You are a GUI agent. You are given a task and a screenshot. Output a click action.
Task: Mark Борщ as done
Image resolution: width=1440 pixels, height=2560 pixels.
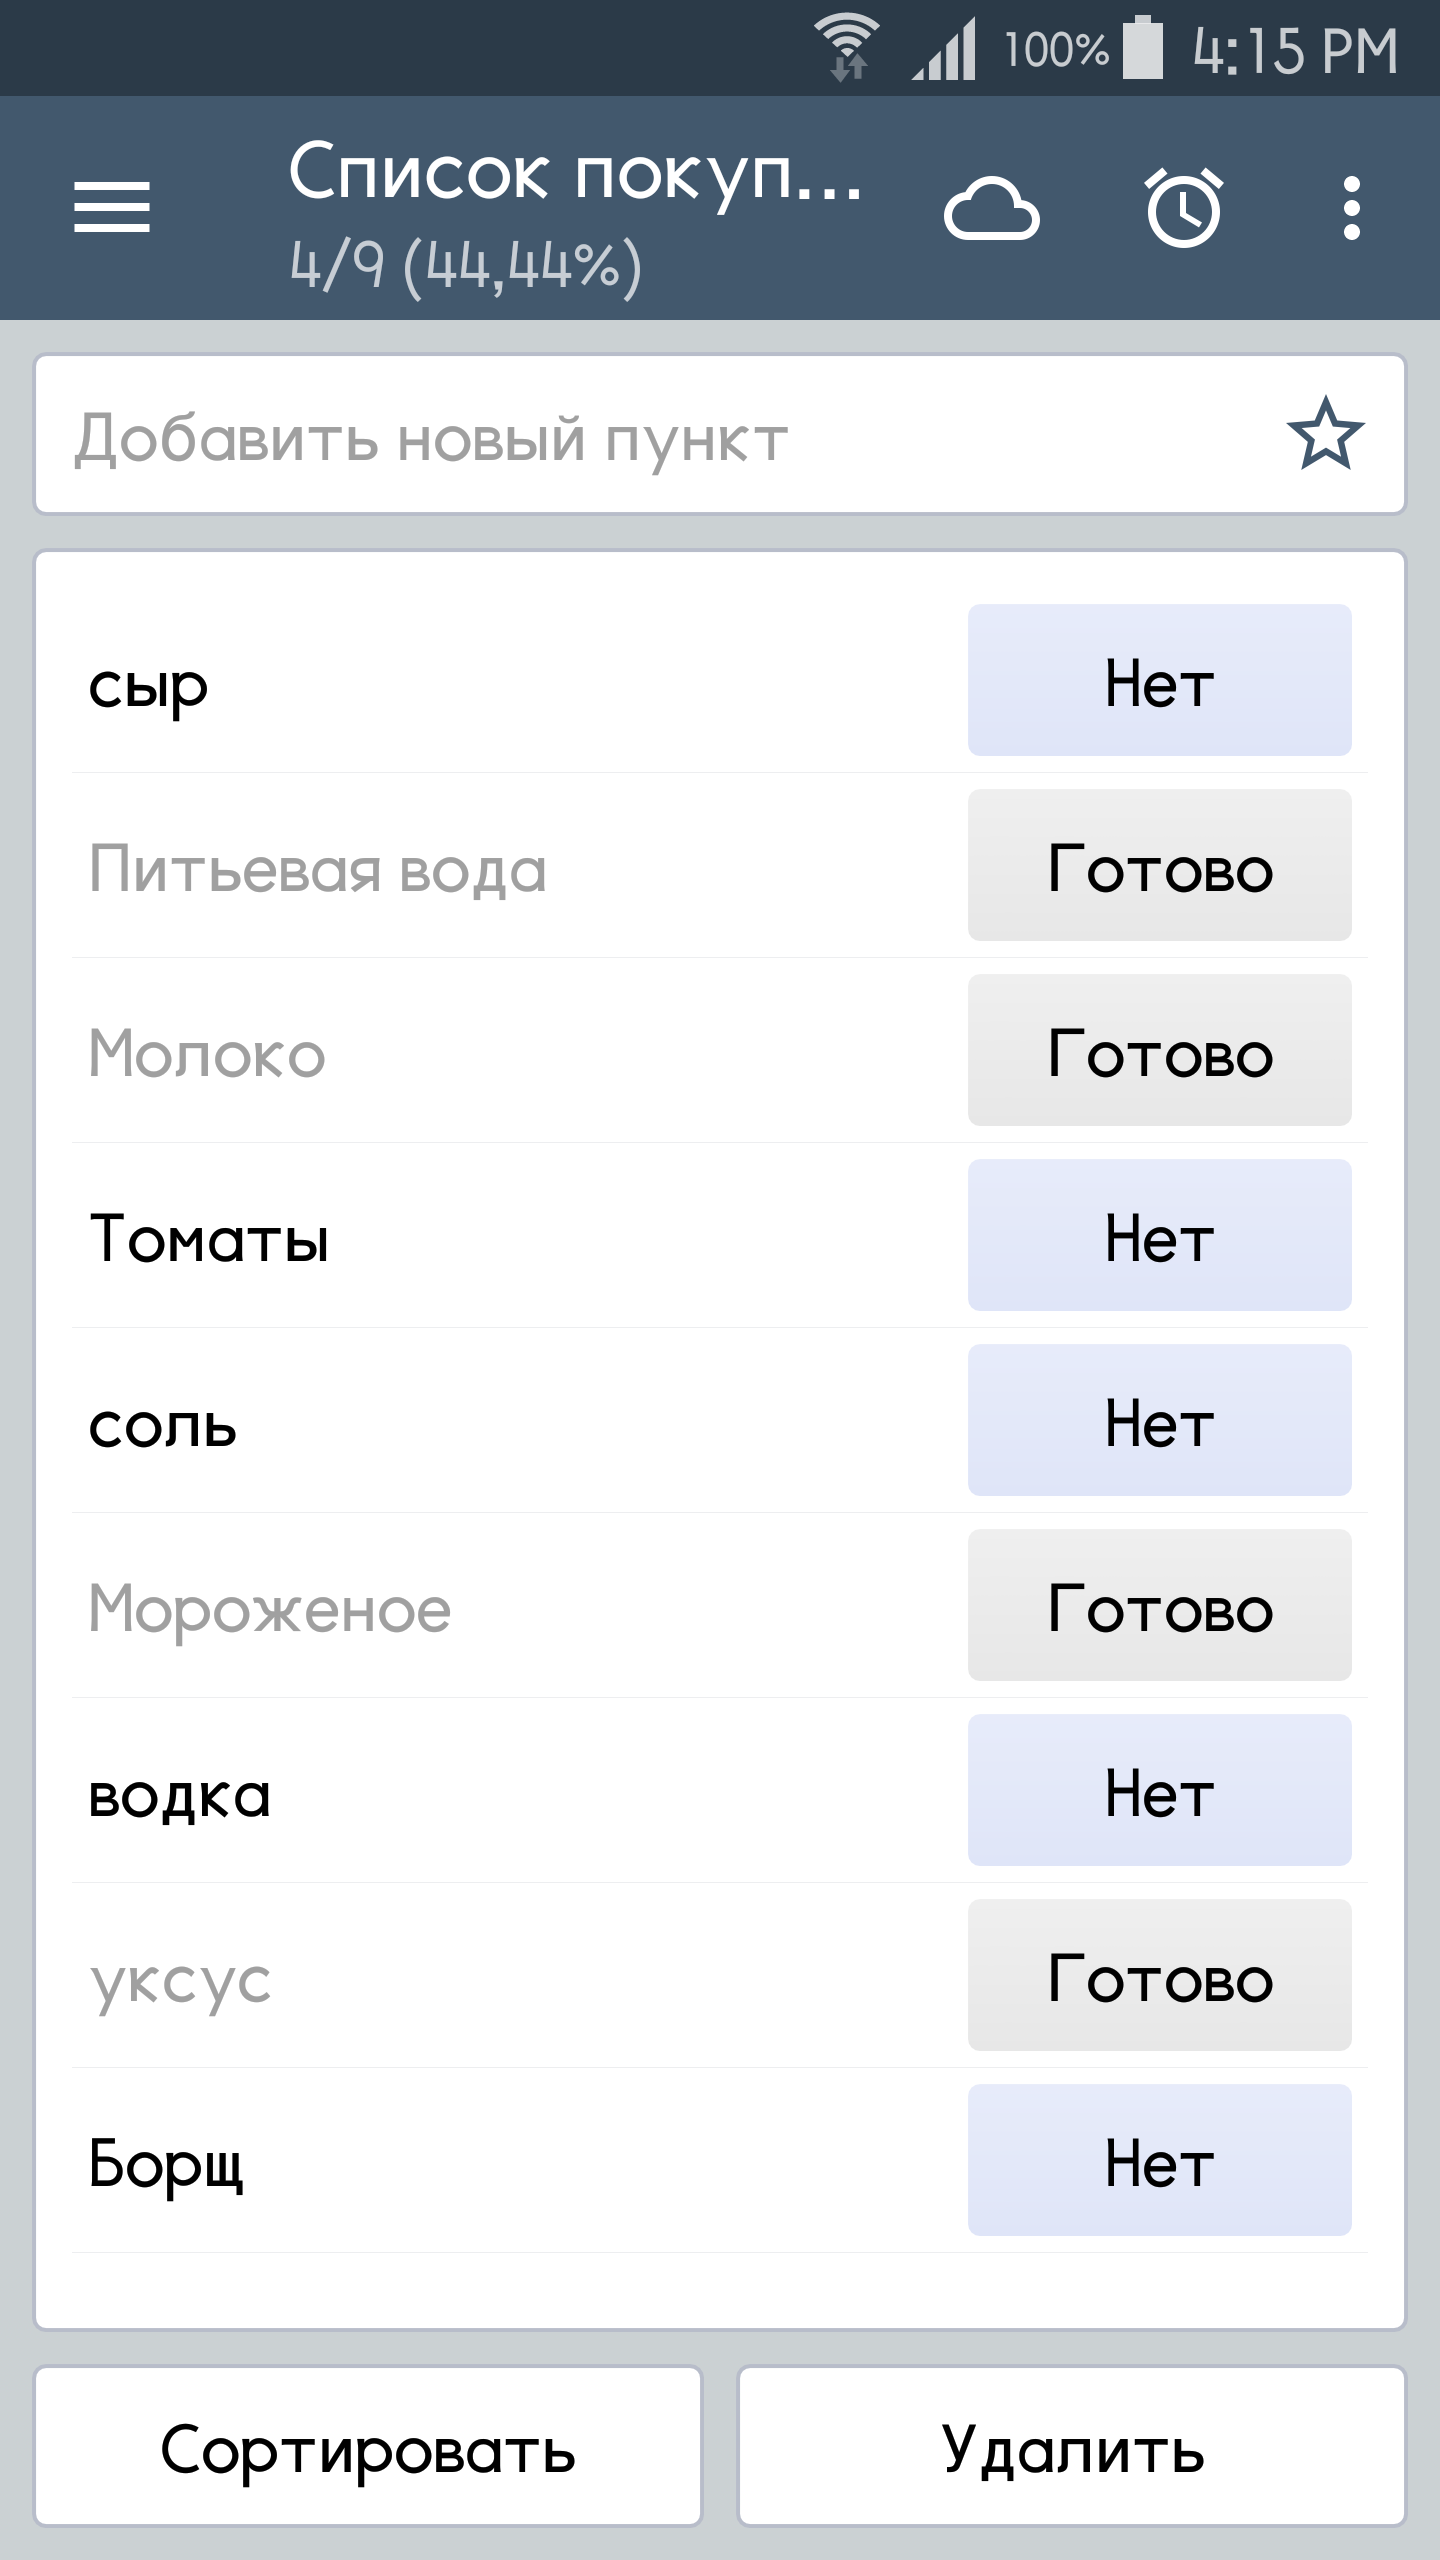(1159, 2160)
